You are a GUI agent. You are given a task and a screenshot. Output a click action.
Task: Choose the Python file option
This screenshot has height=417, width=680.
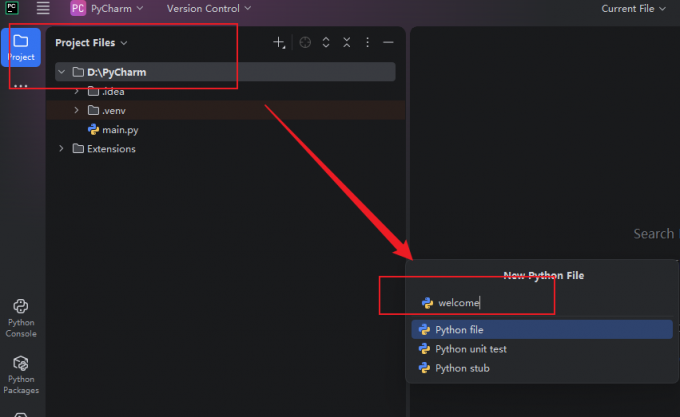point(542,329)
